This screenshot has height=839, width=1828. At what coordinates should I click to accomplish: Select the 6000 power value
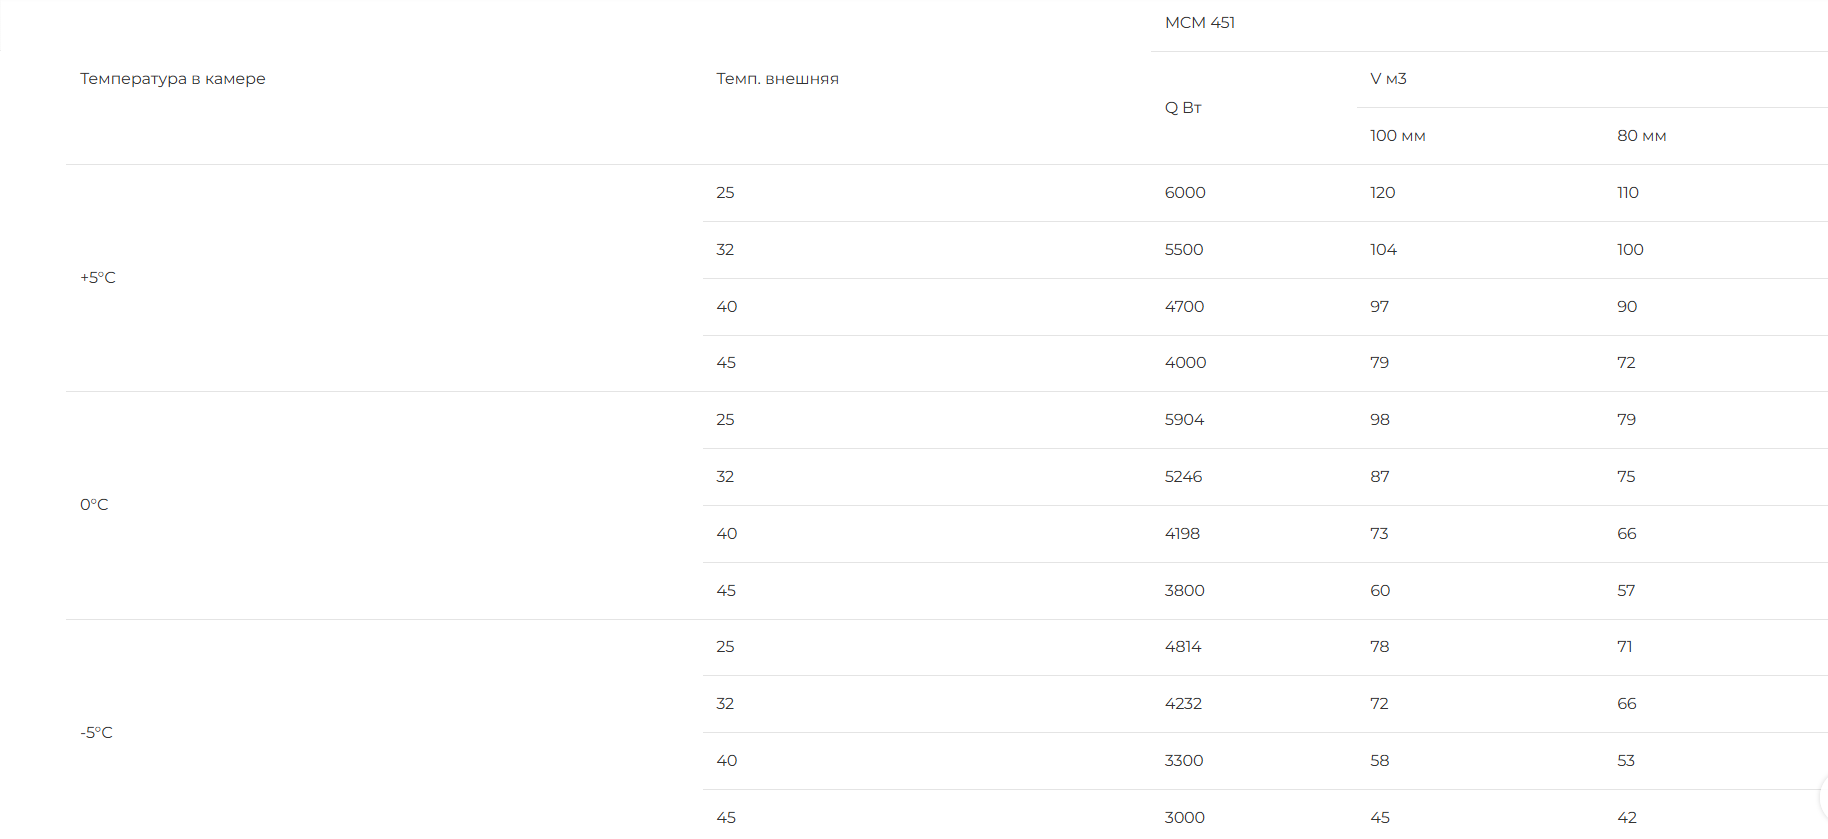1185,193
